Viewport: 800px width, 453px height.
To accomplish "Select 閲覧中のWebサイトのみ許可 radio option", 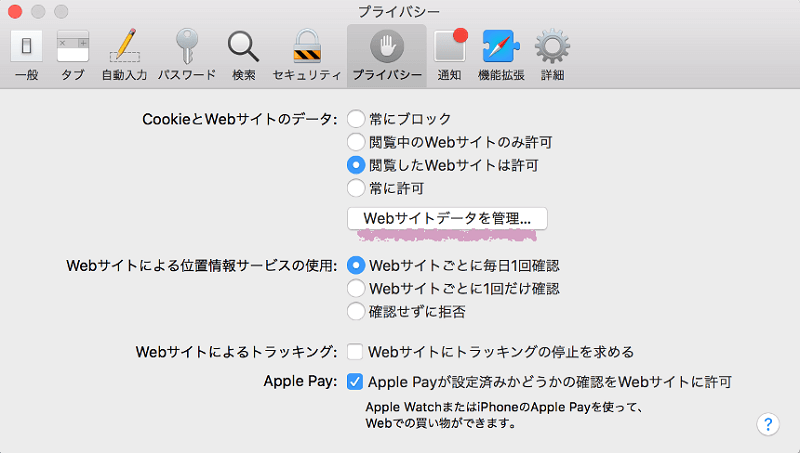I will [x=355, y=142].
